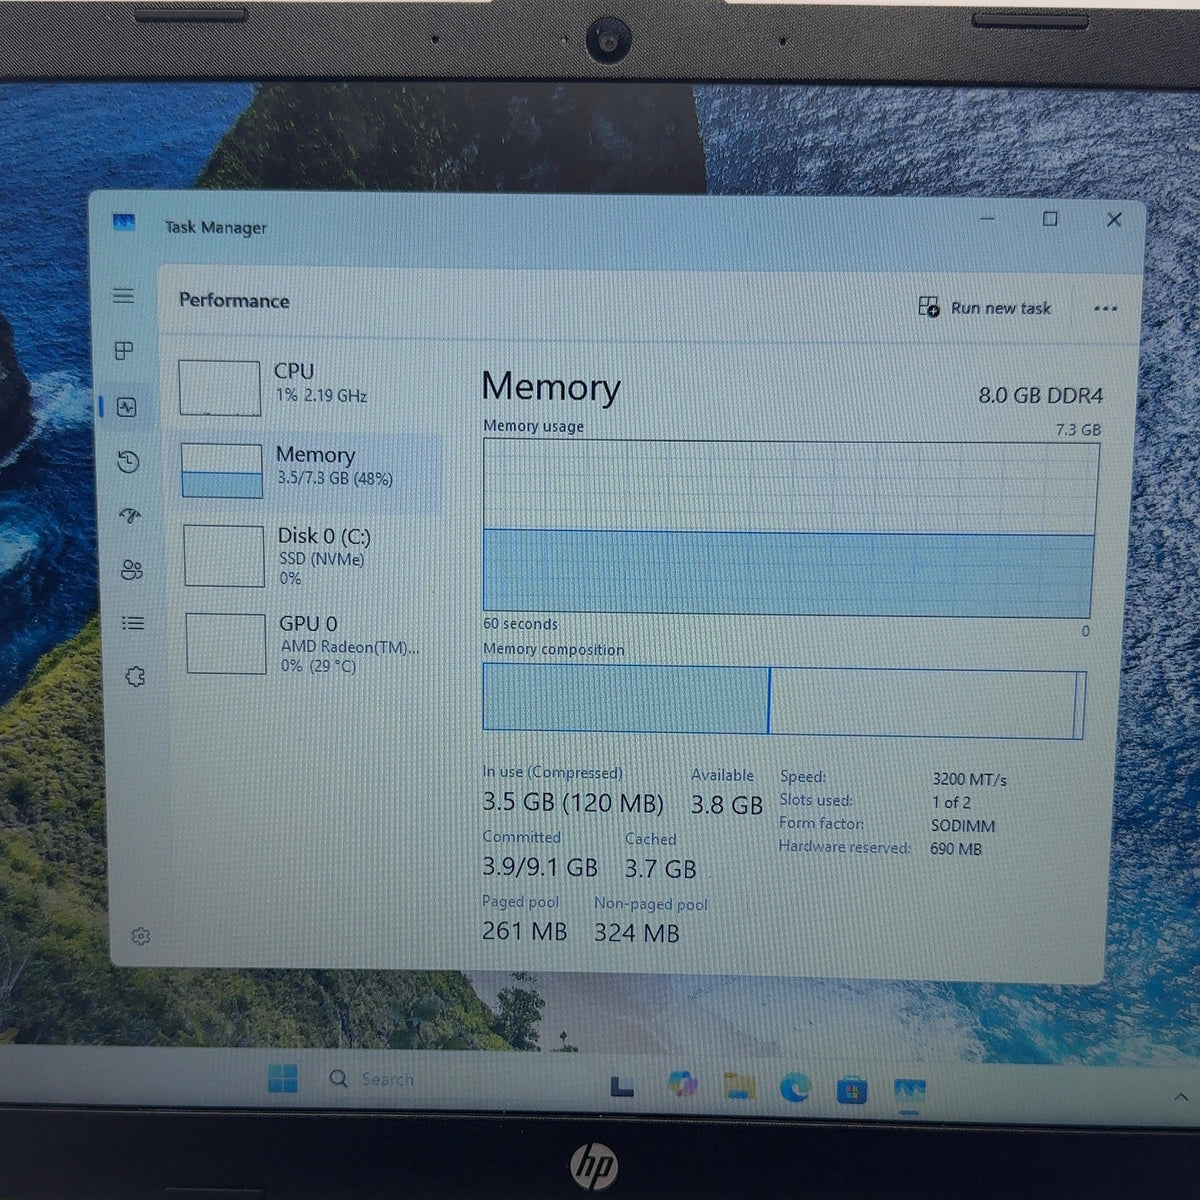Click Run new task button
The width and height of the screenshot is (1200, 1200).
[985, 308]
